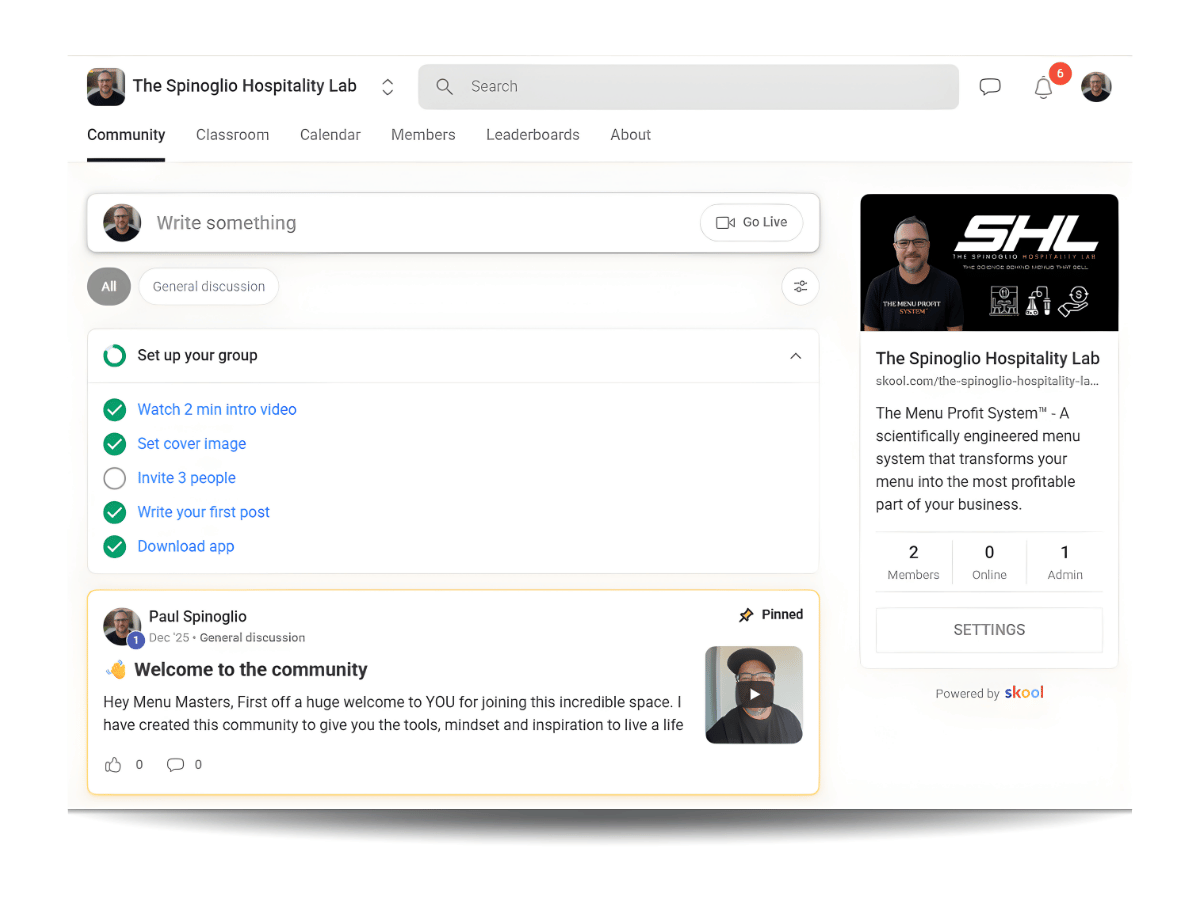Open notifications bell with 6 badge
1200x900 pixels.
(x=1044, y=87)
